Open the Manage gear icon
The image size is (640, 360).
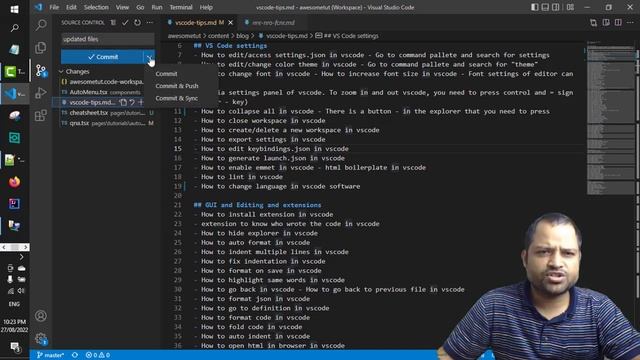(41, 338)
